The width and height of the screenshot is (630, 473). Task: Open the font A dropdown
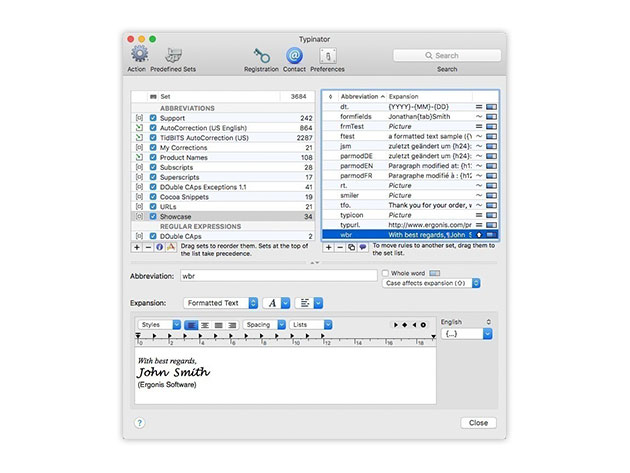276,303
